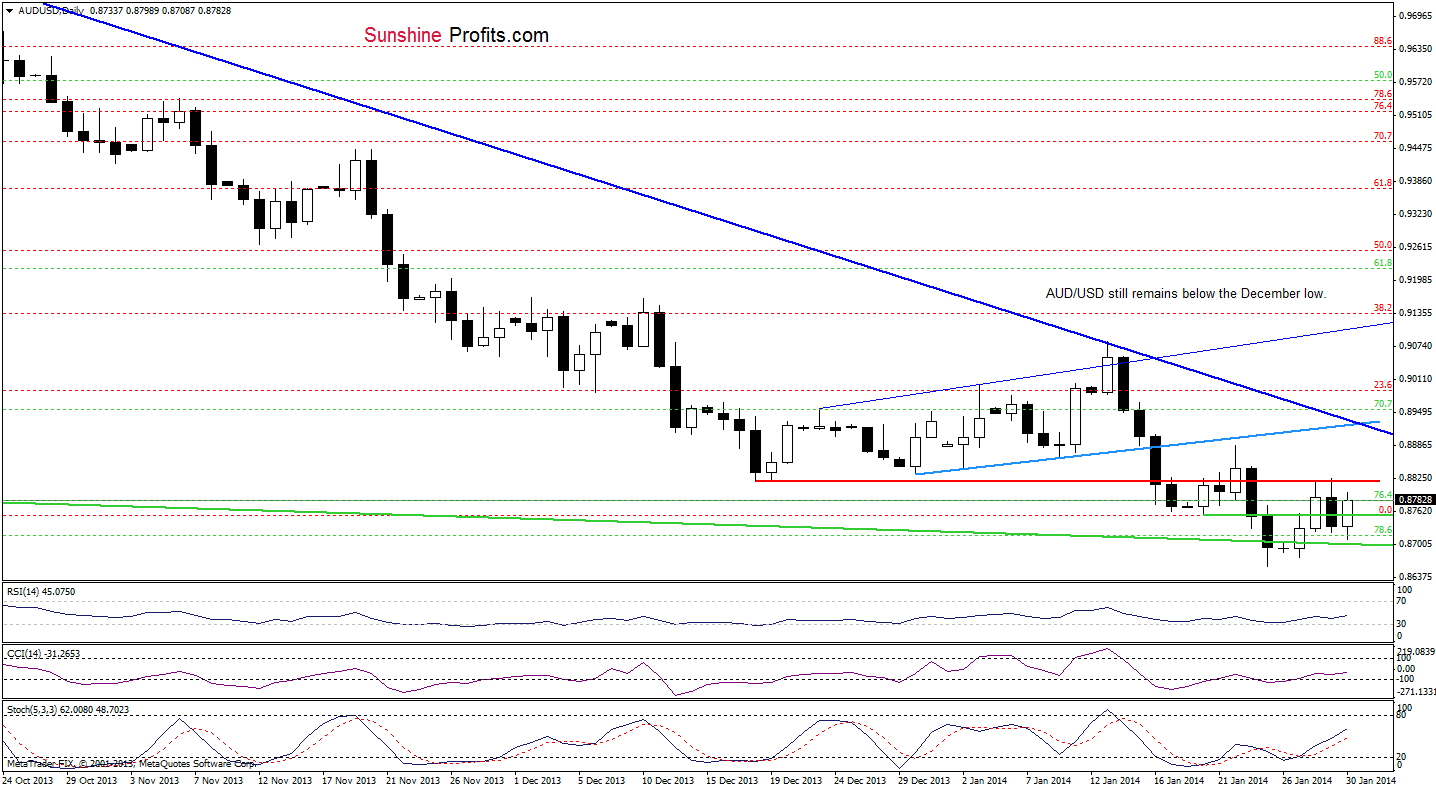Click date label 24 Oct 2013

tap(26, 778)
